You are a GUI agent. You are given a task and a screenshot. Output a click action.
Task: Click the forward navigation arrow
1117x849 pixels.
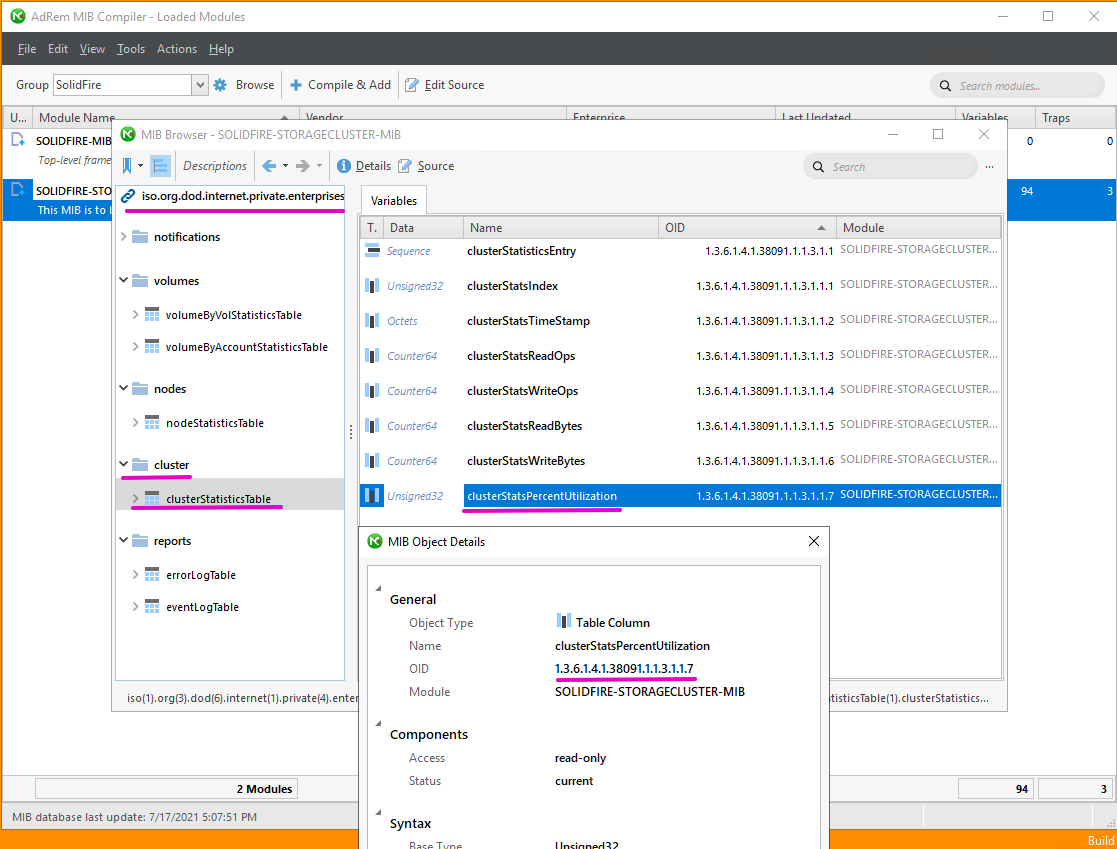coord(303,166)
